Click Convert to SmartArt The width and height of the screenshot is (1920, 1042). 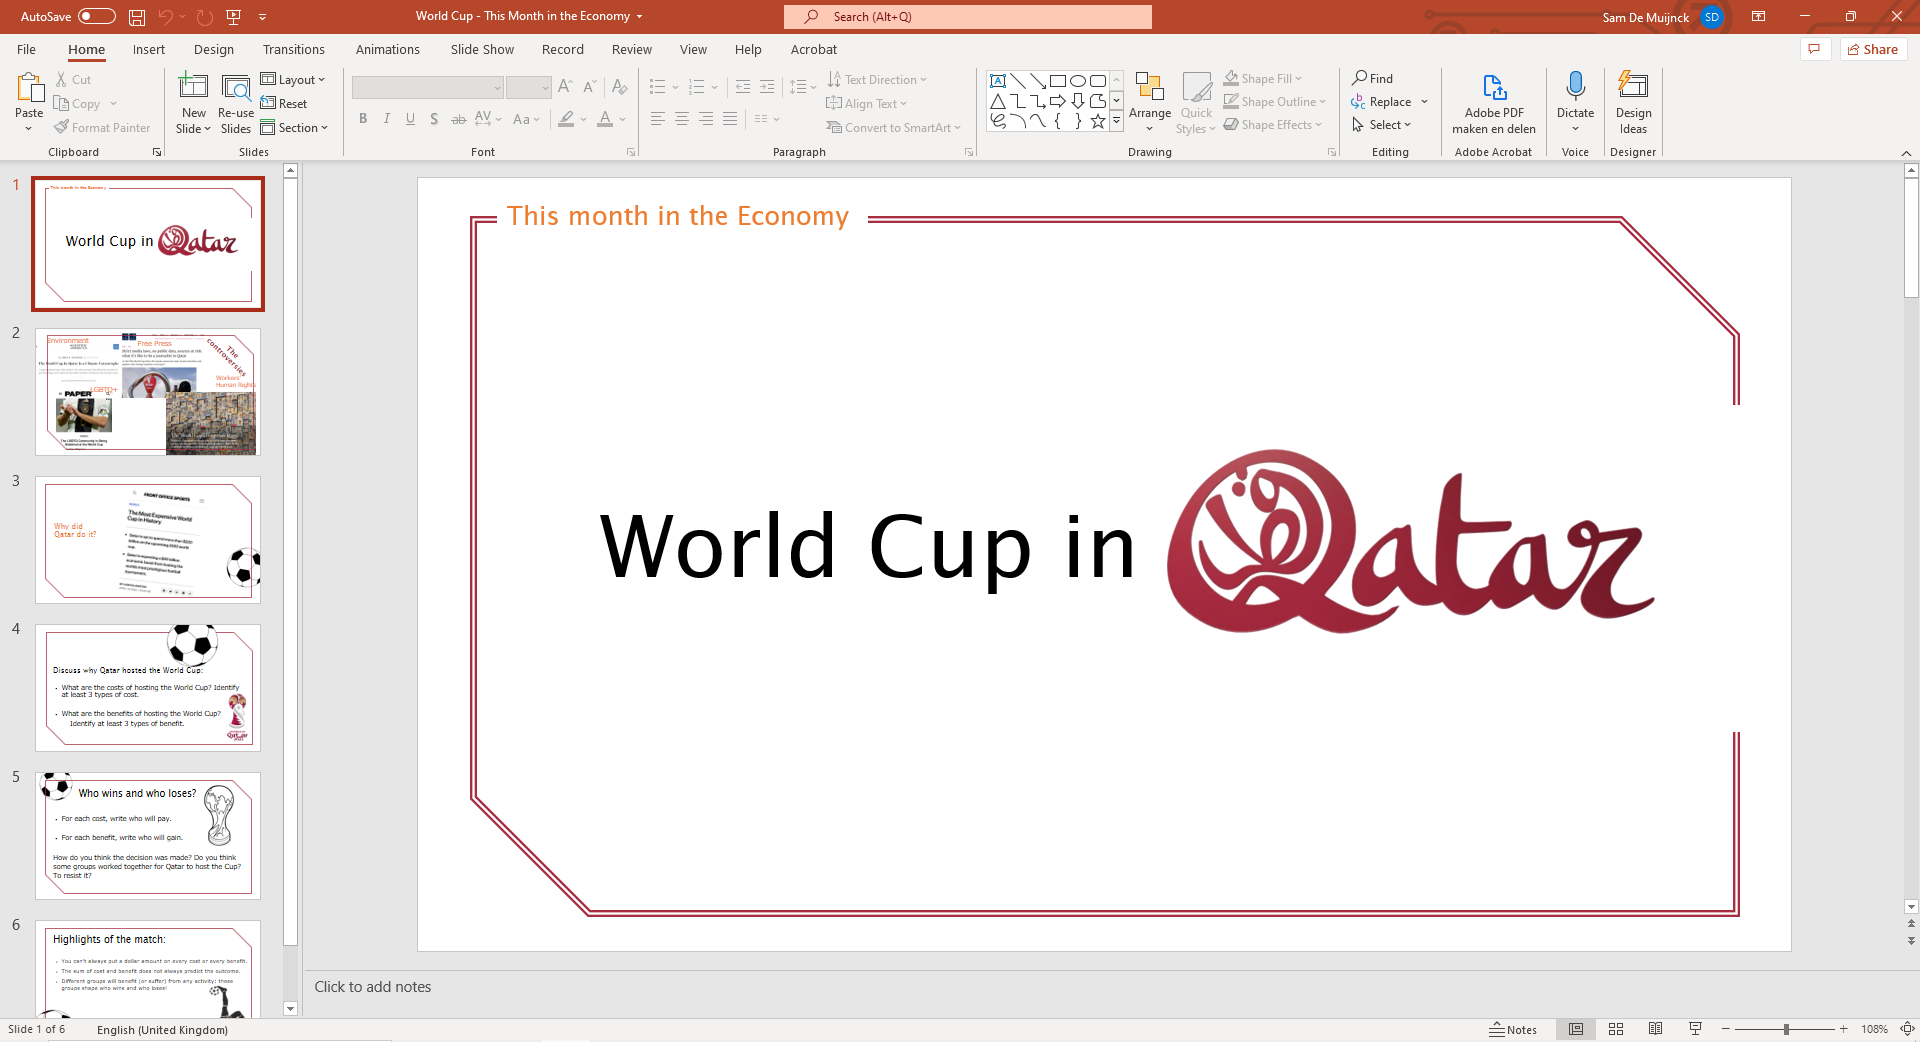(893, 128)
